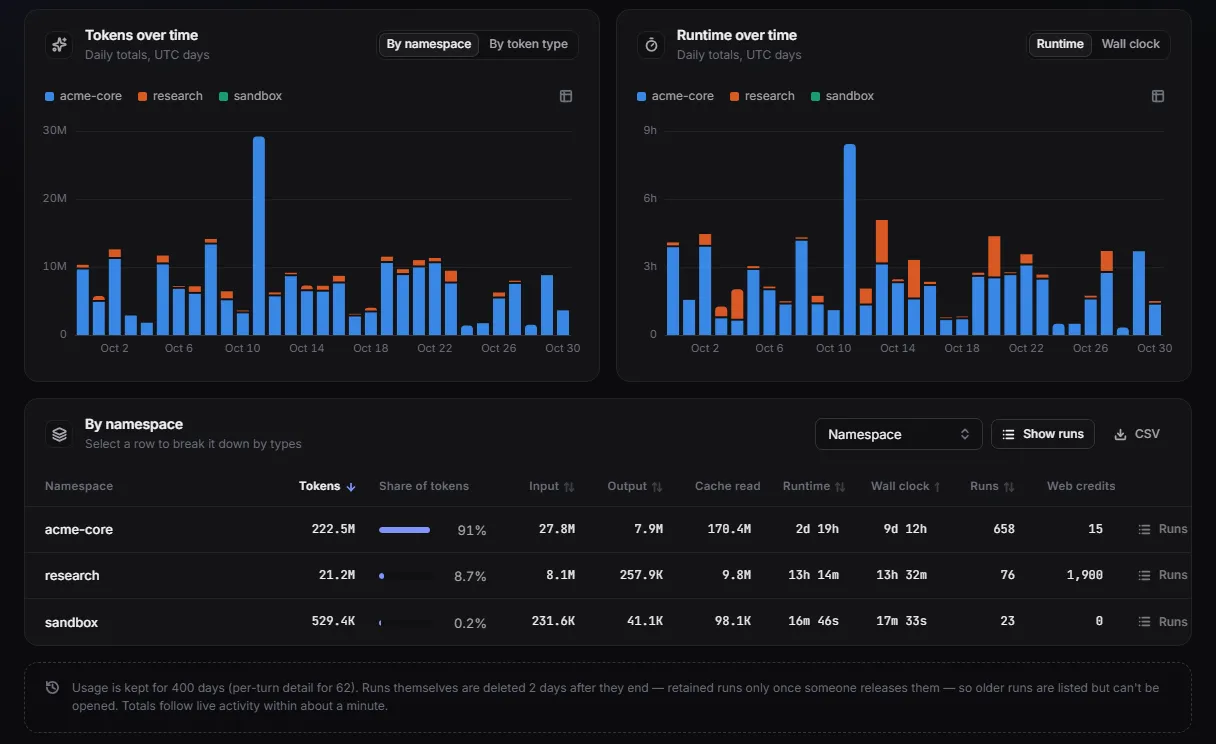This screenshot has height=744, width=1216.
Task: Click the 1,900 web credits value
Action: (x=1085, y=575)
